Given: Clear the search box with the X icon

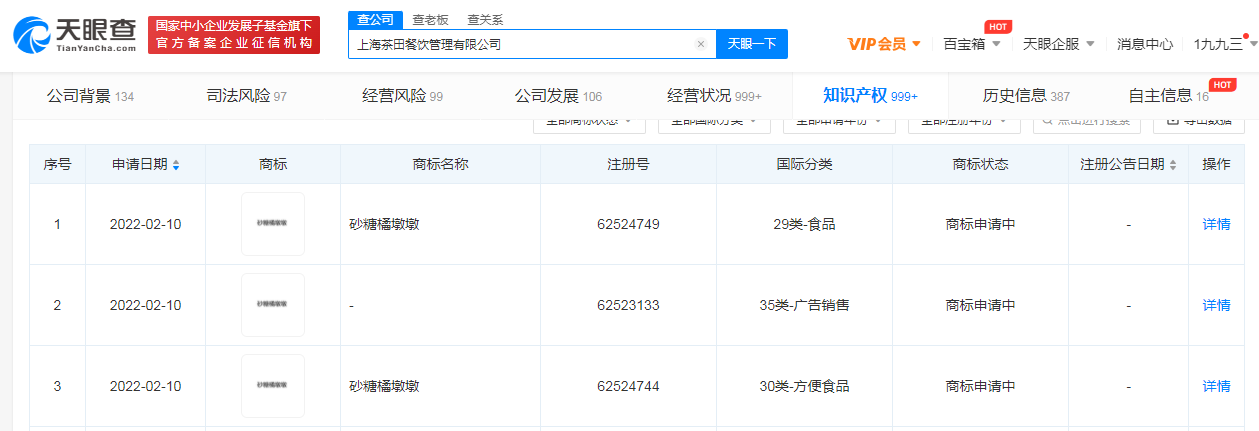Looking at the screenshot, I should point(701,44).
